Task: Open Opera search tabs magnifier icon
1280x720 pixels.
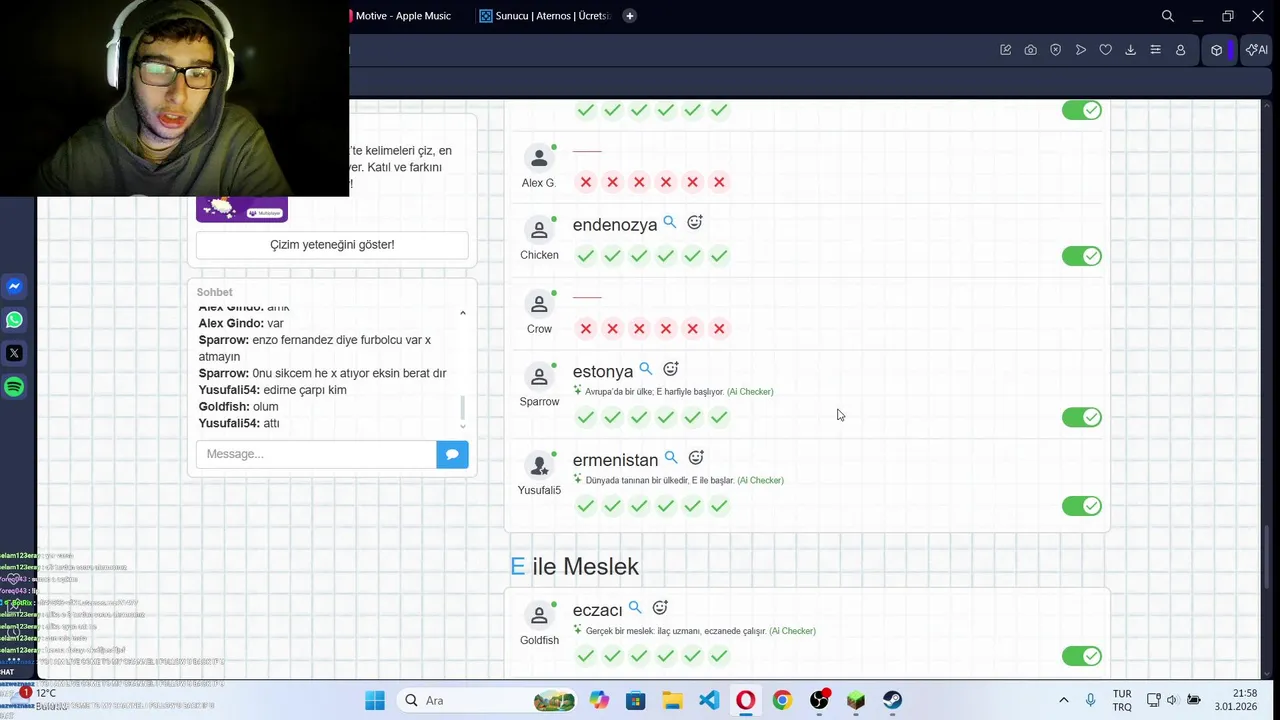Action: 1168,16
